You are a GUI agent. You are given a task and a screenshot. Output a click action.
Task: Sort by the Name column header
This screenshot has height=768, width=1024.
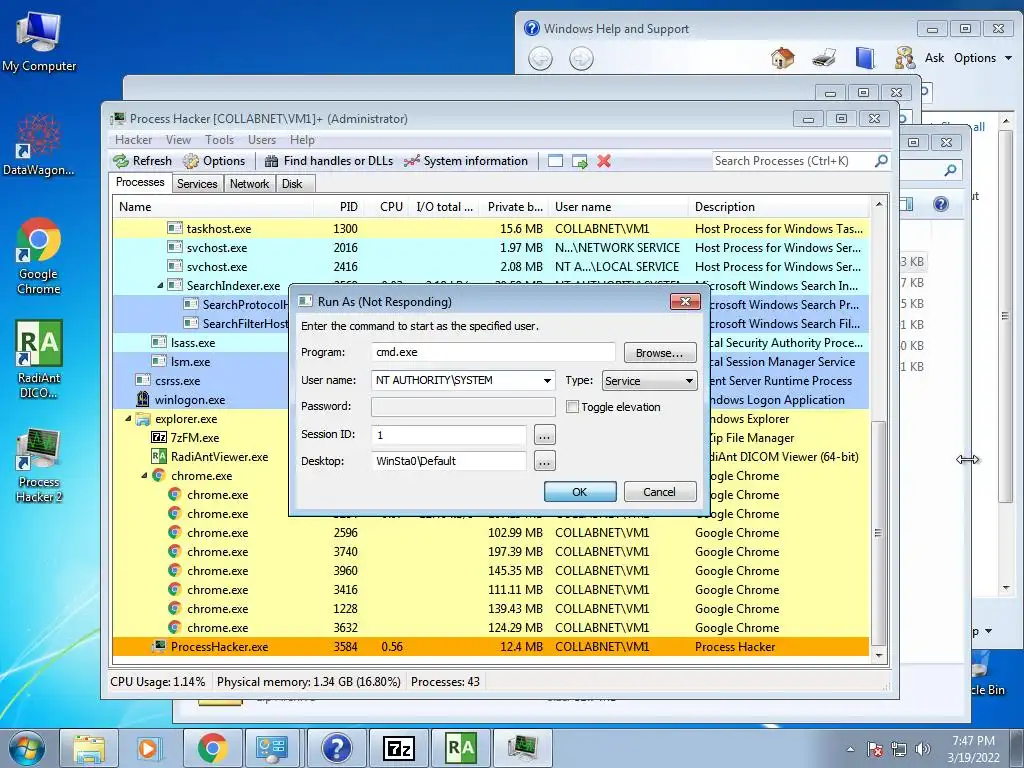[x=213, y=207]
